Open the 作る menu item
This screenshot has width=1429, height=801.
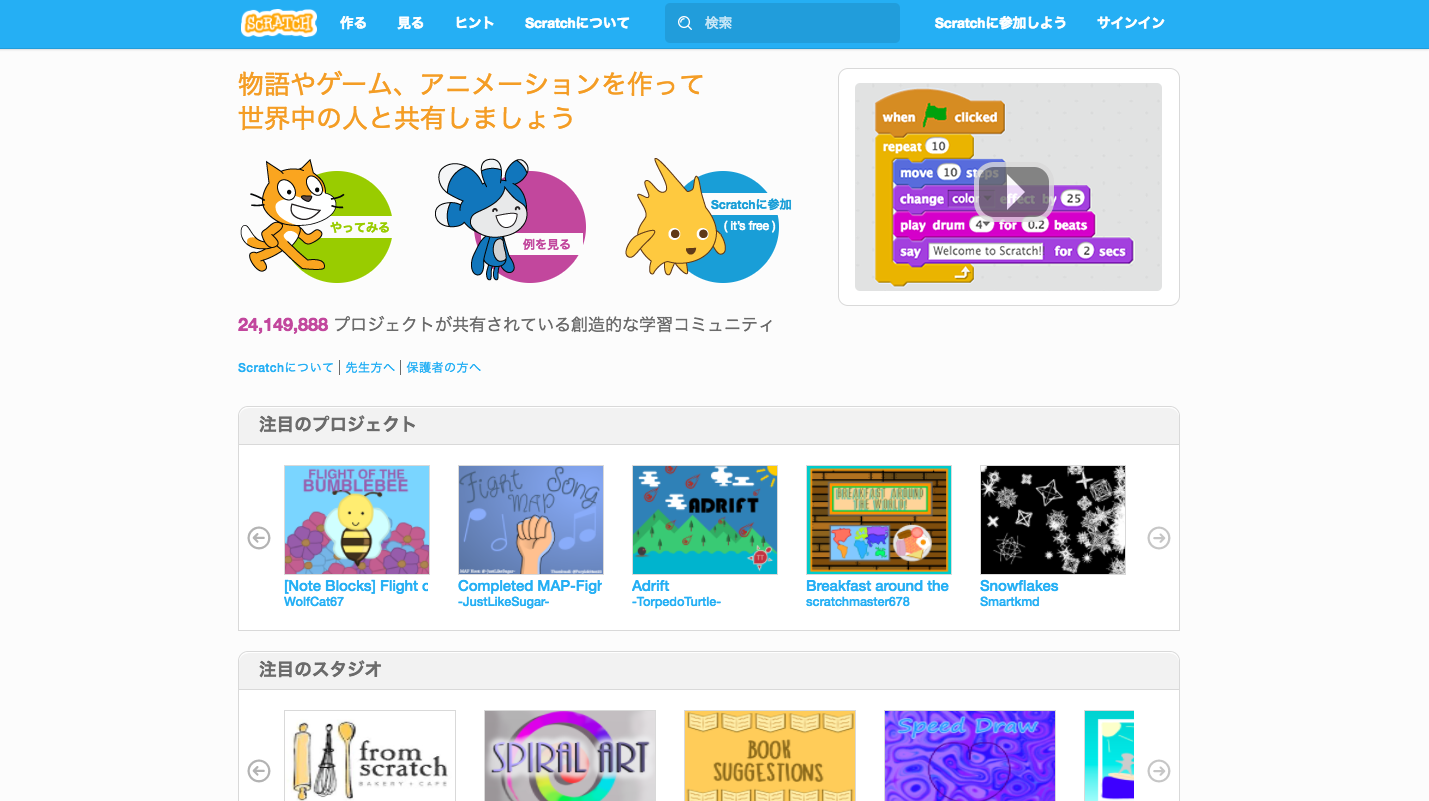coord(353,23)
